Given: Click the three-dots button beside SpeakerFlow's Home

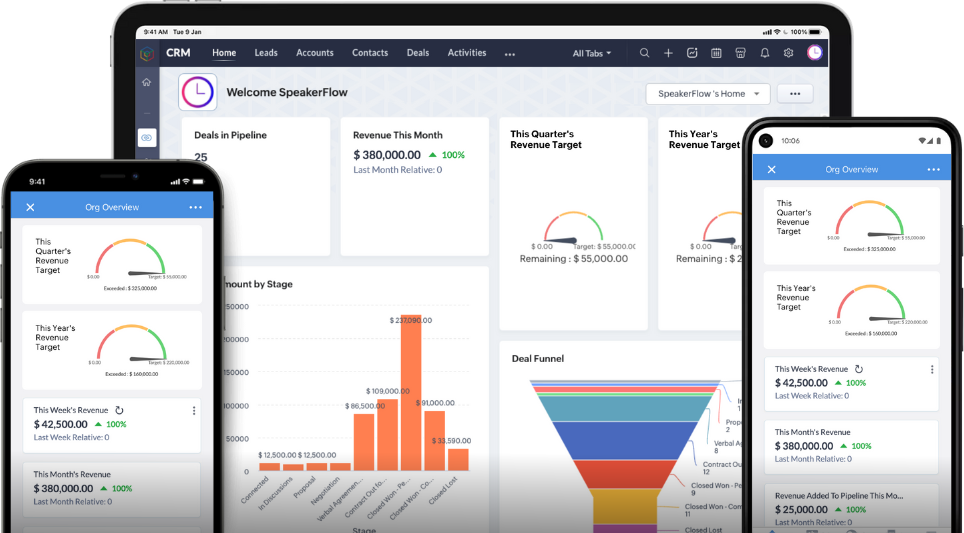Looking at the screenshot, I should pyautogui.click(x=795, y=94).
